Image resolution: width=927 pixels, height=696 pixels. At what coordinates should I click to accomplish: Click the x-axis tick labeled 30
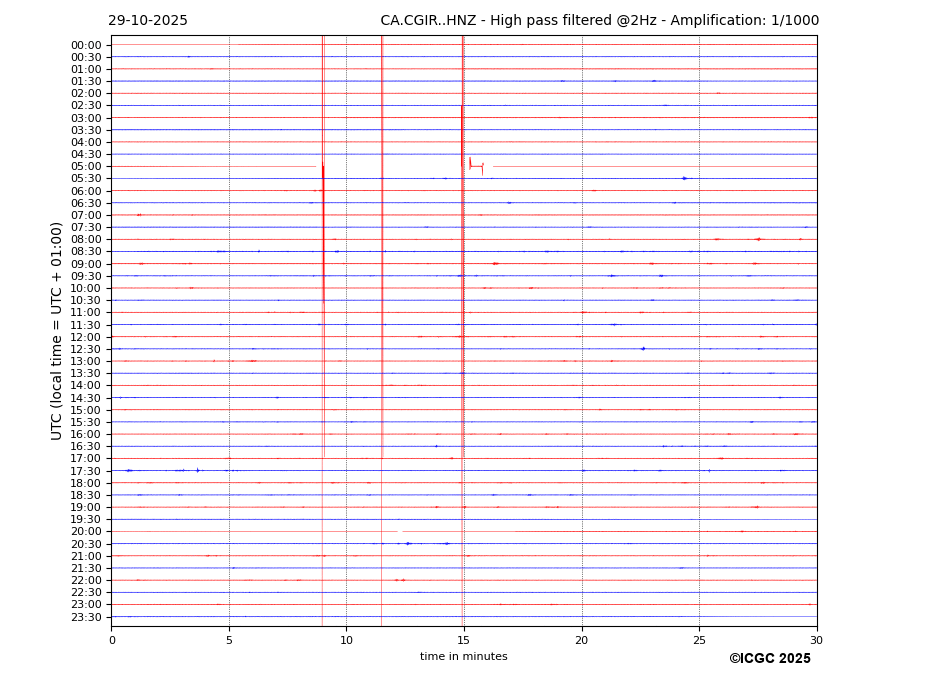pyautogui.click(x=816, y=640)
